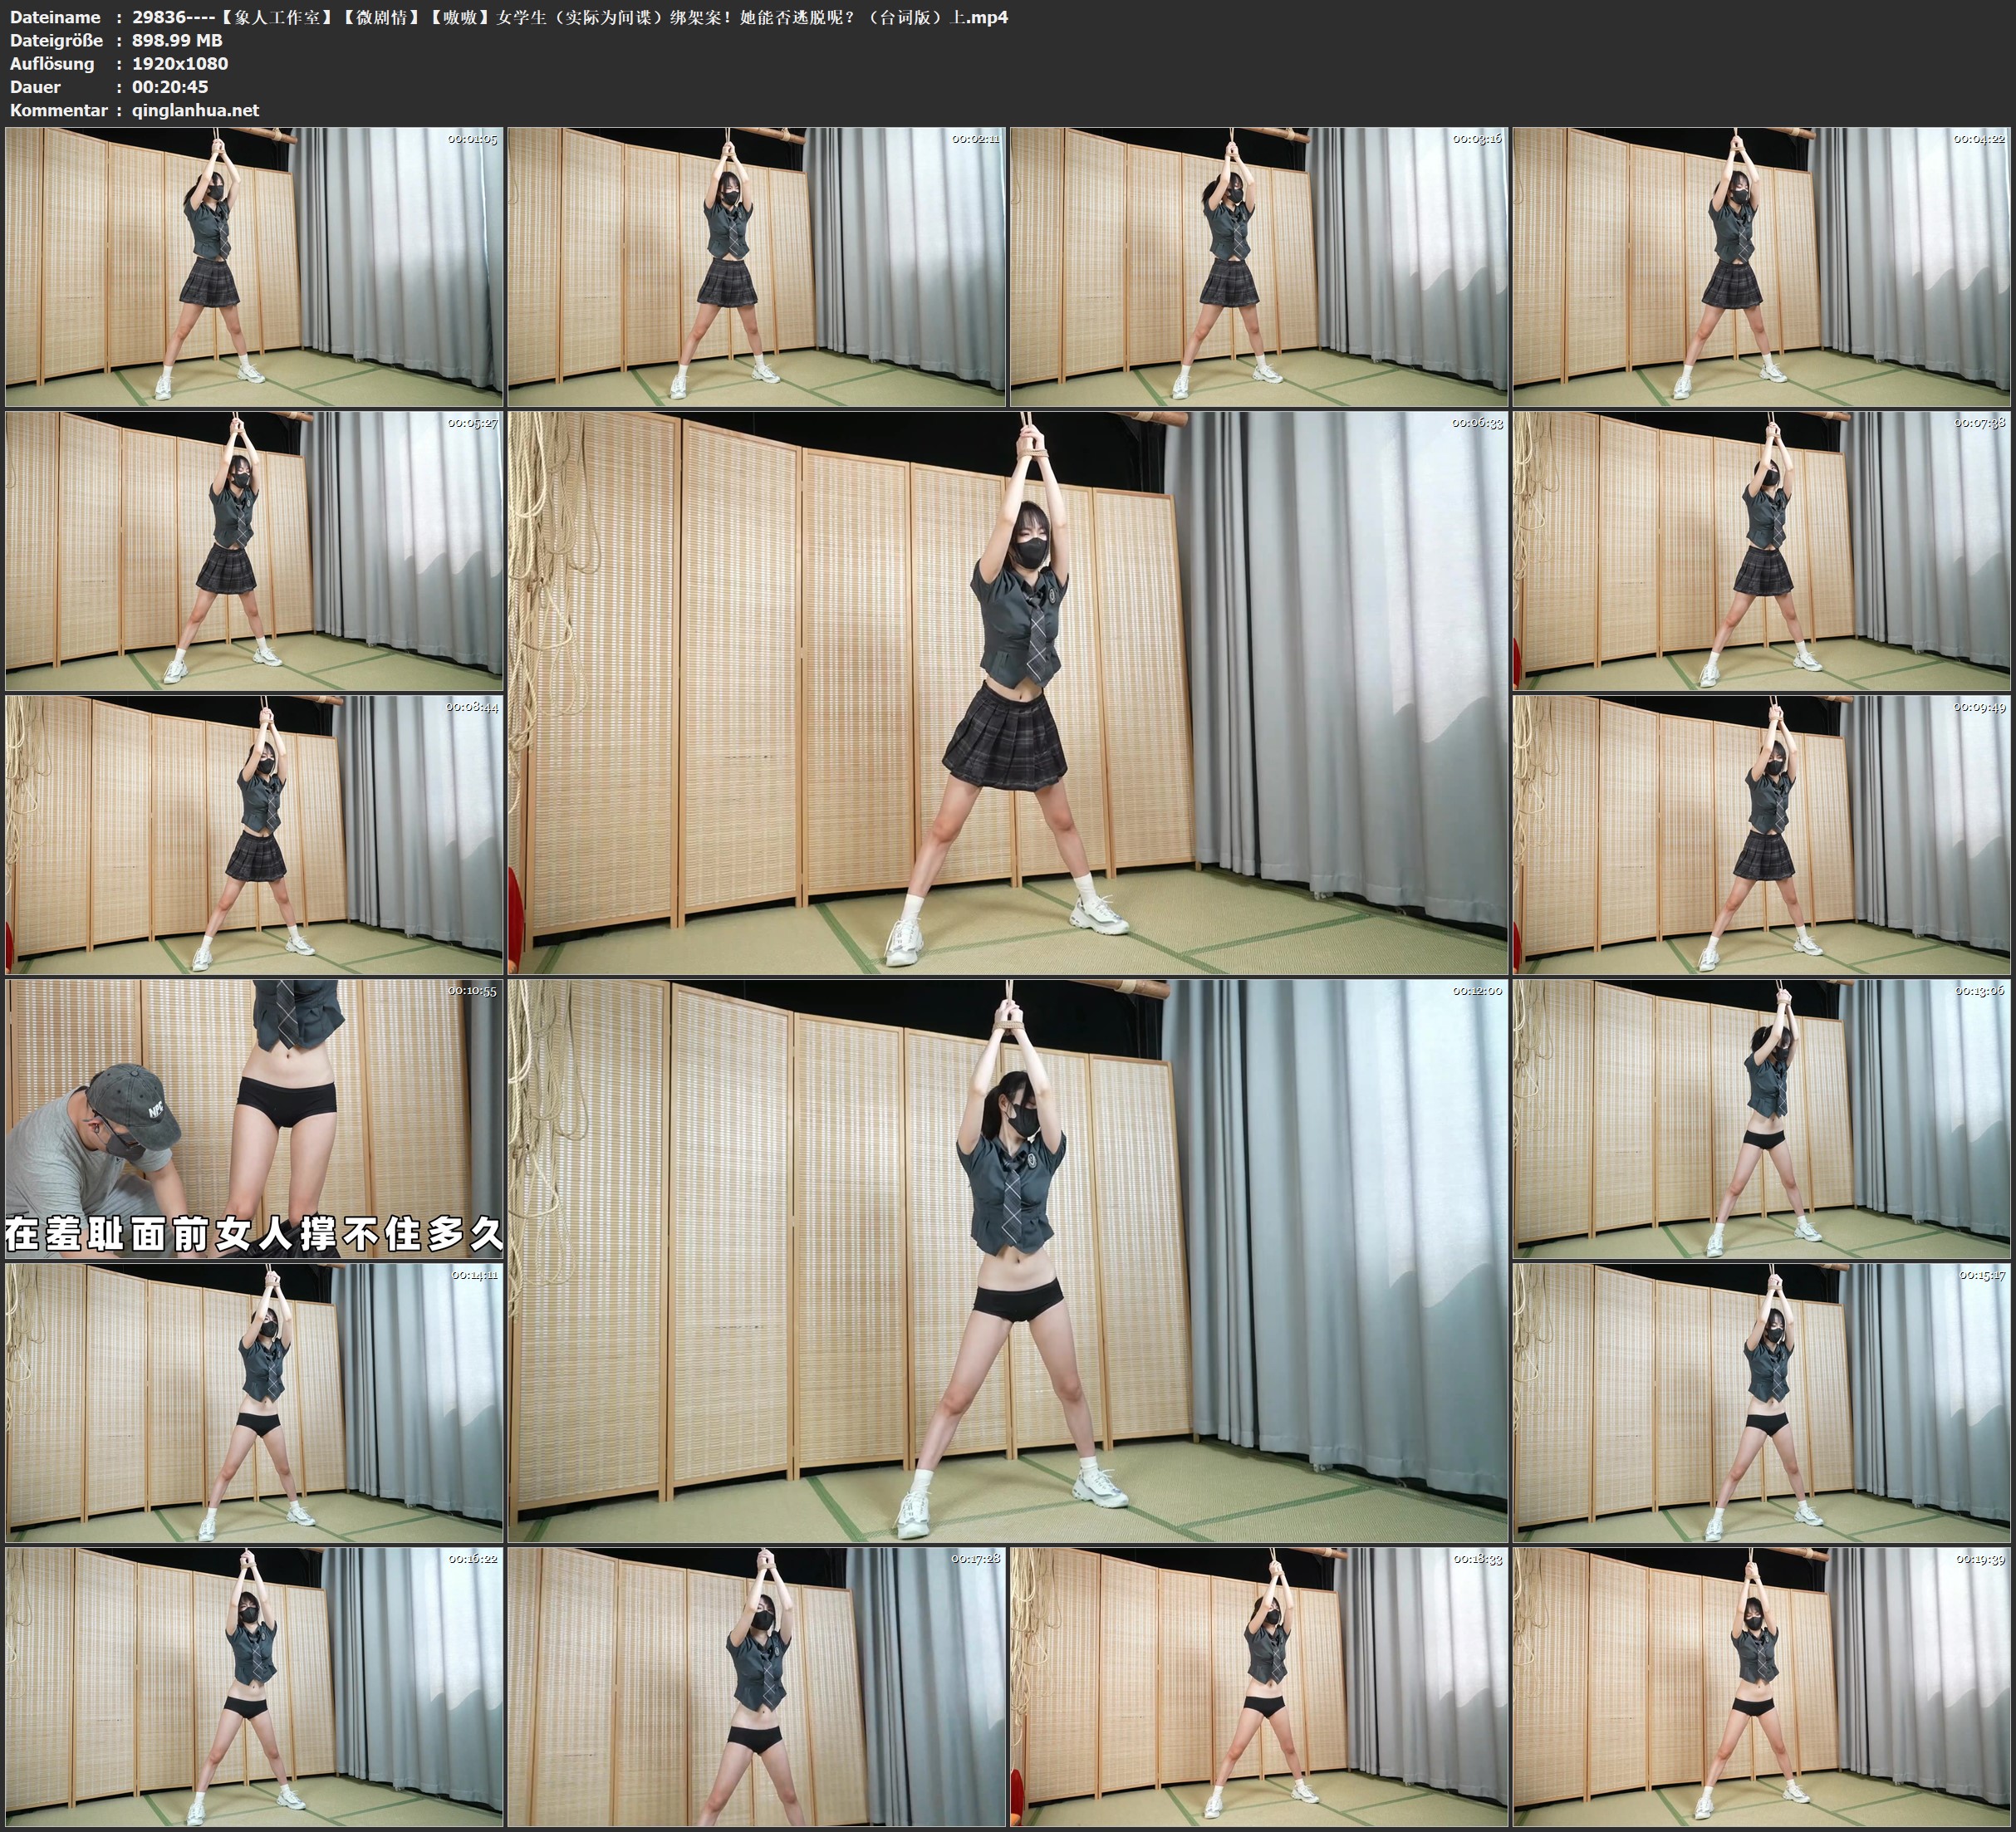Click the mp4 file name text
The image size is (2016, 1832).
point(569,17)
